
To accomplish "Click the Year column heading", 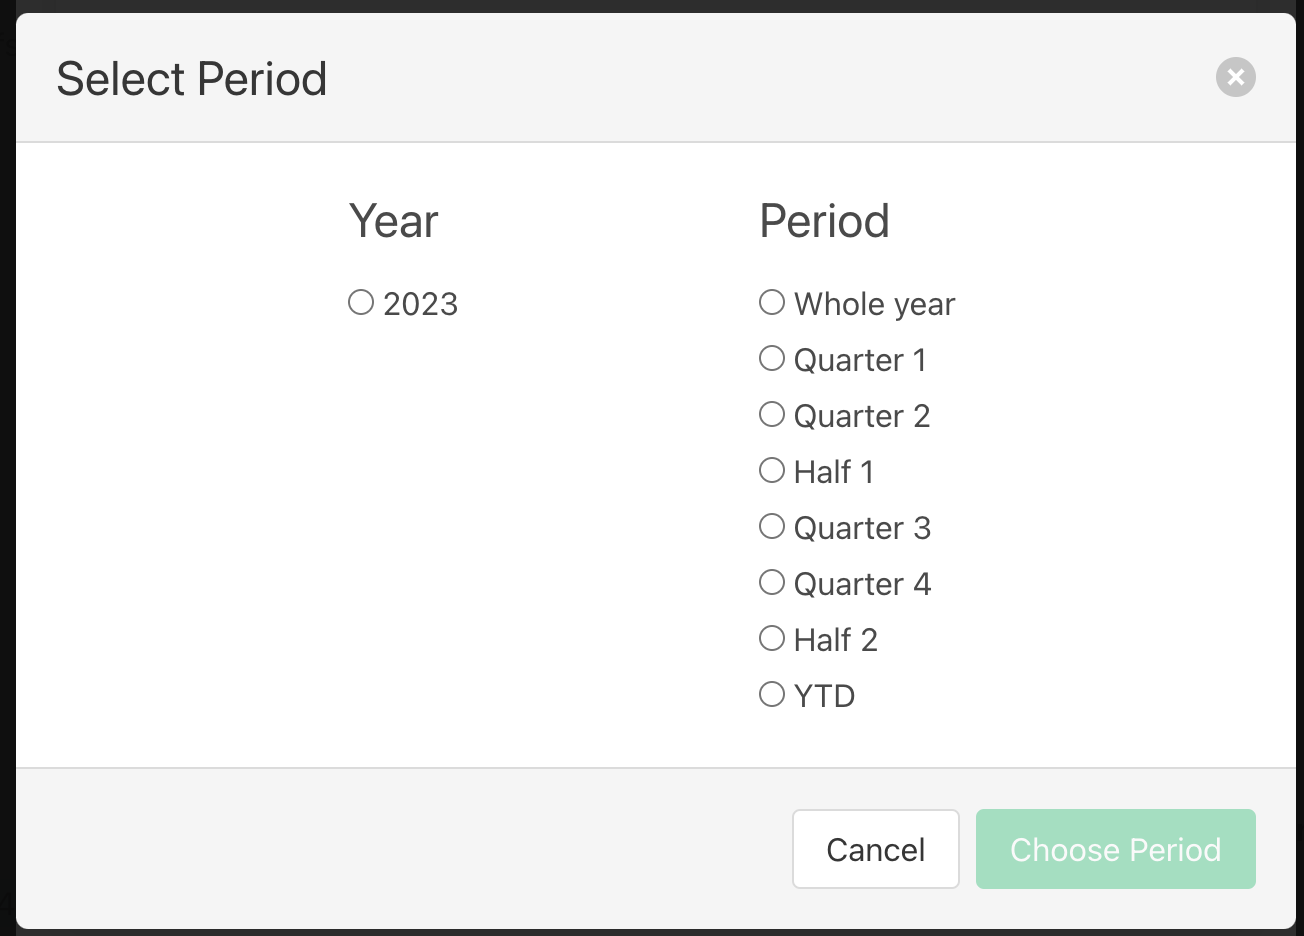I will [394, 221].
